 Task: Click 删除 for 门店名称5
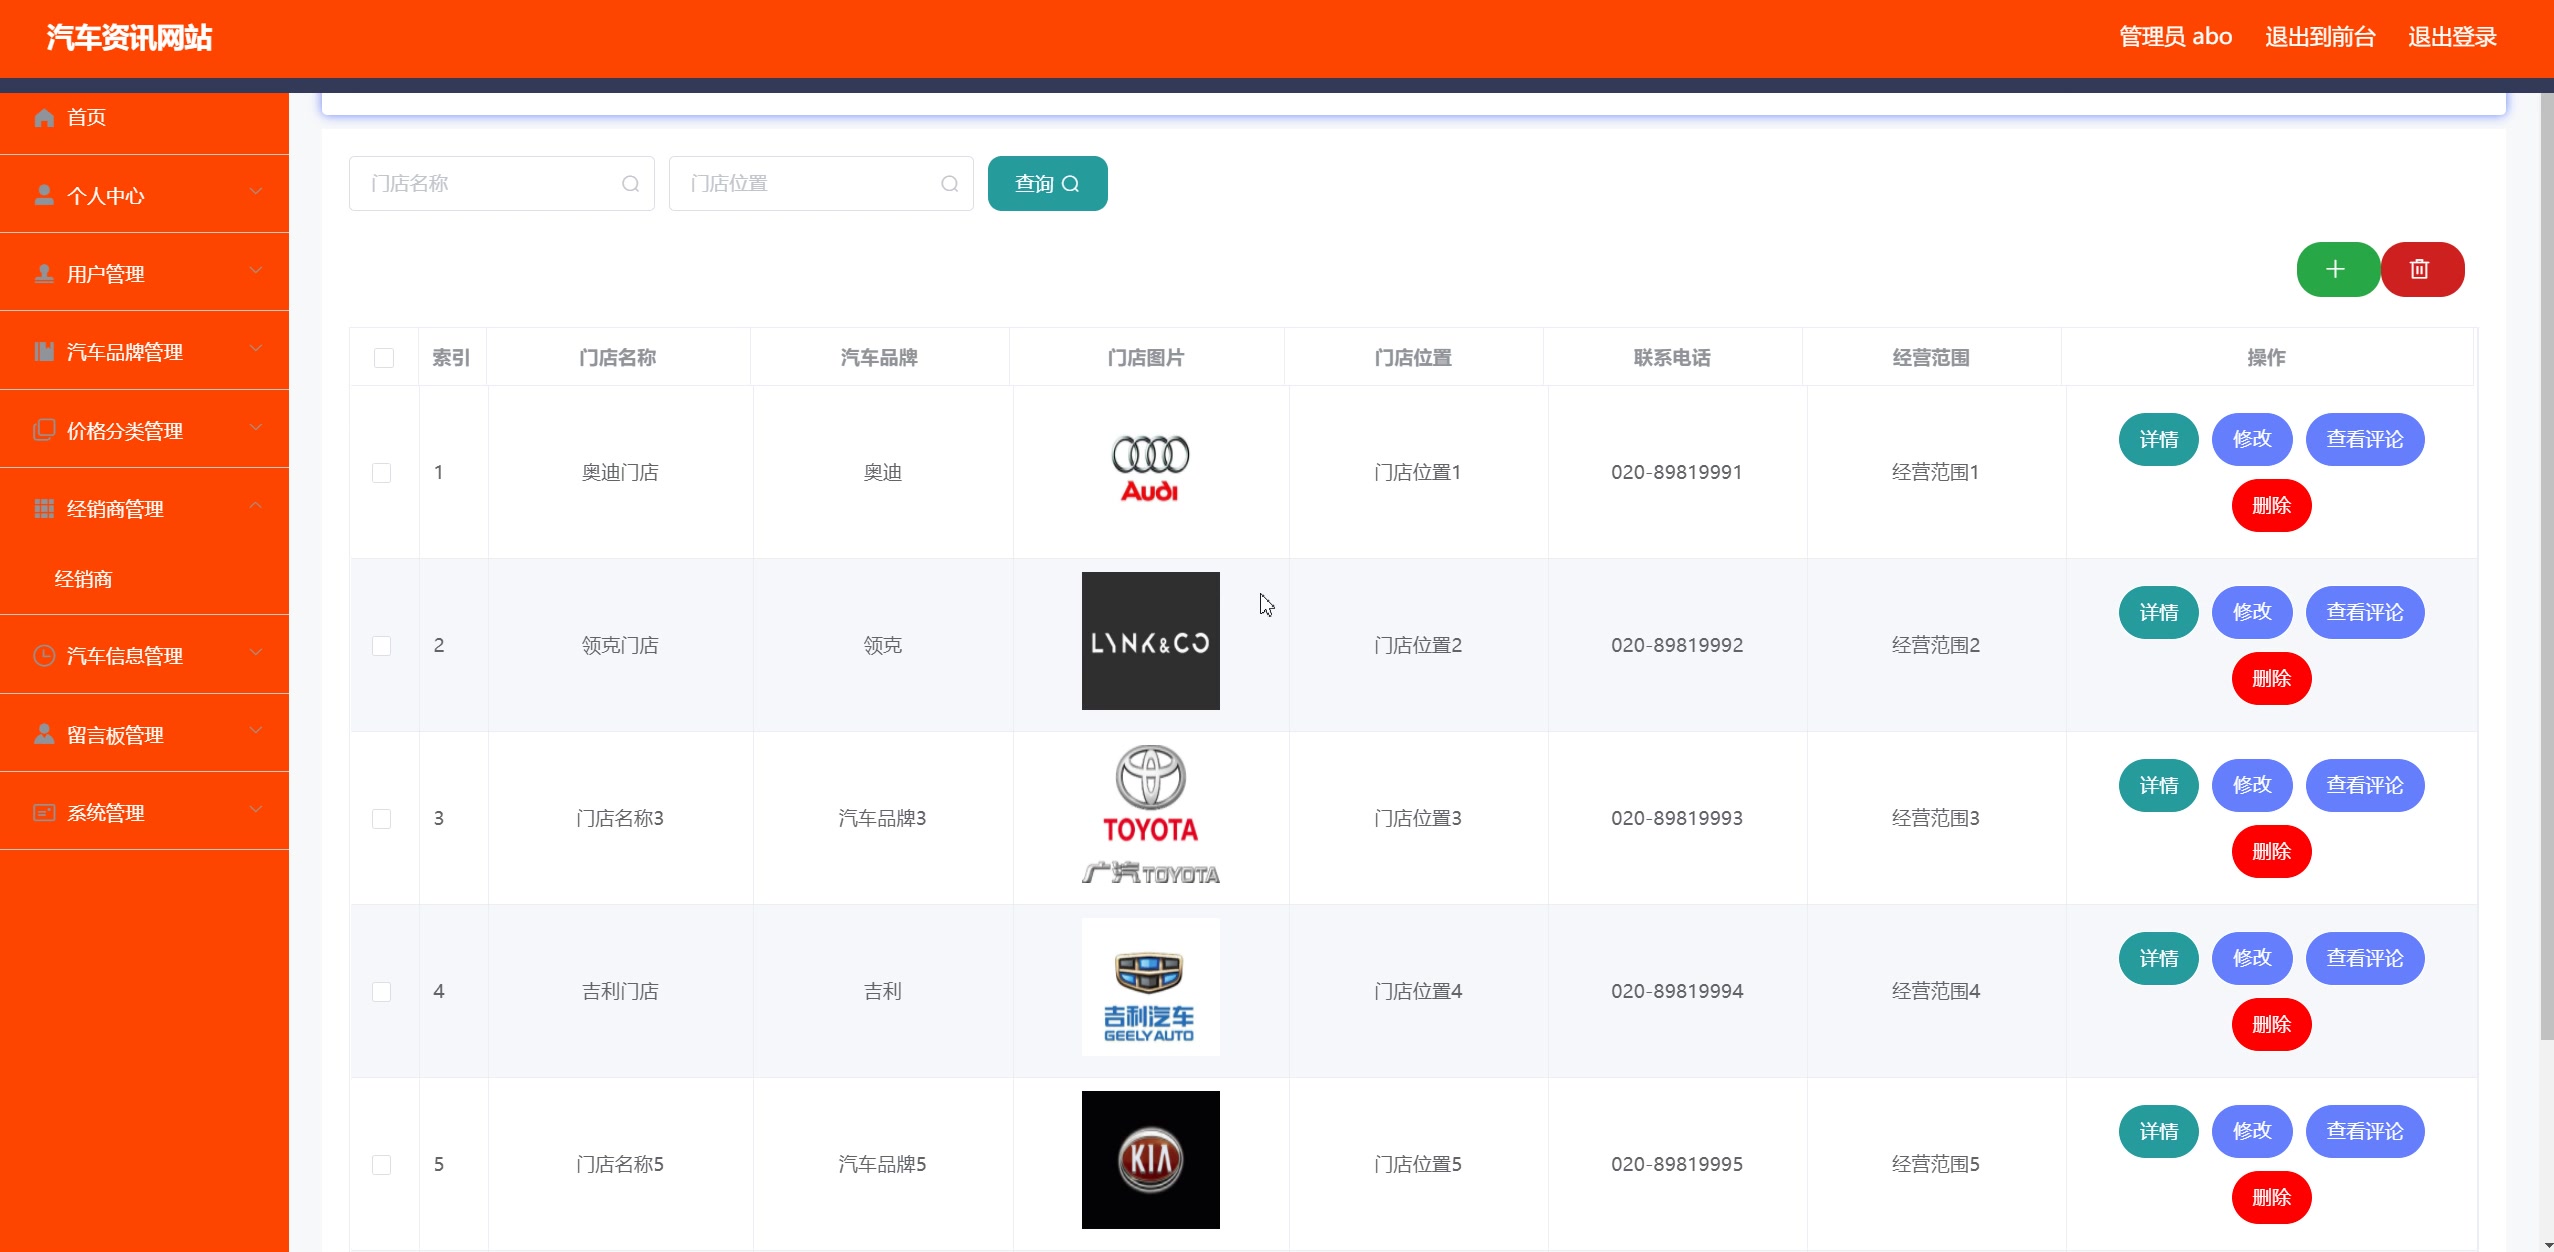[x=2271, y=1197]
